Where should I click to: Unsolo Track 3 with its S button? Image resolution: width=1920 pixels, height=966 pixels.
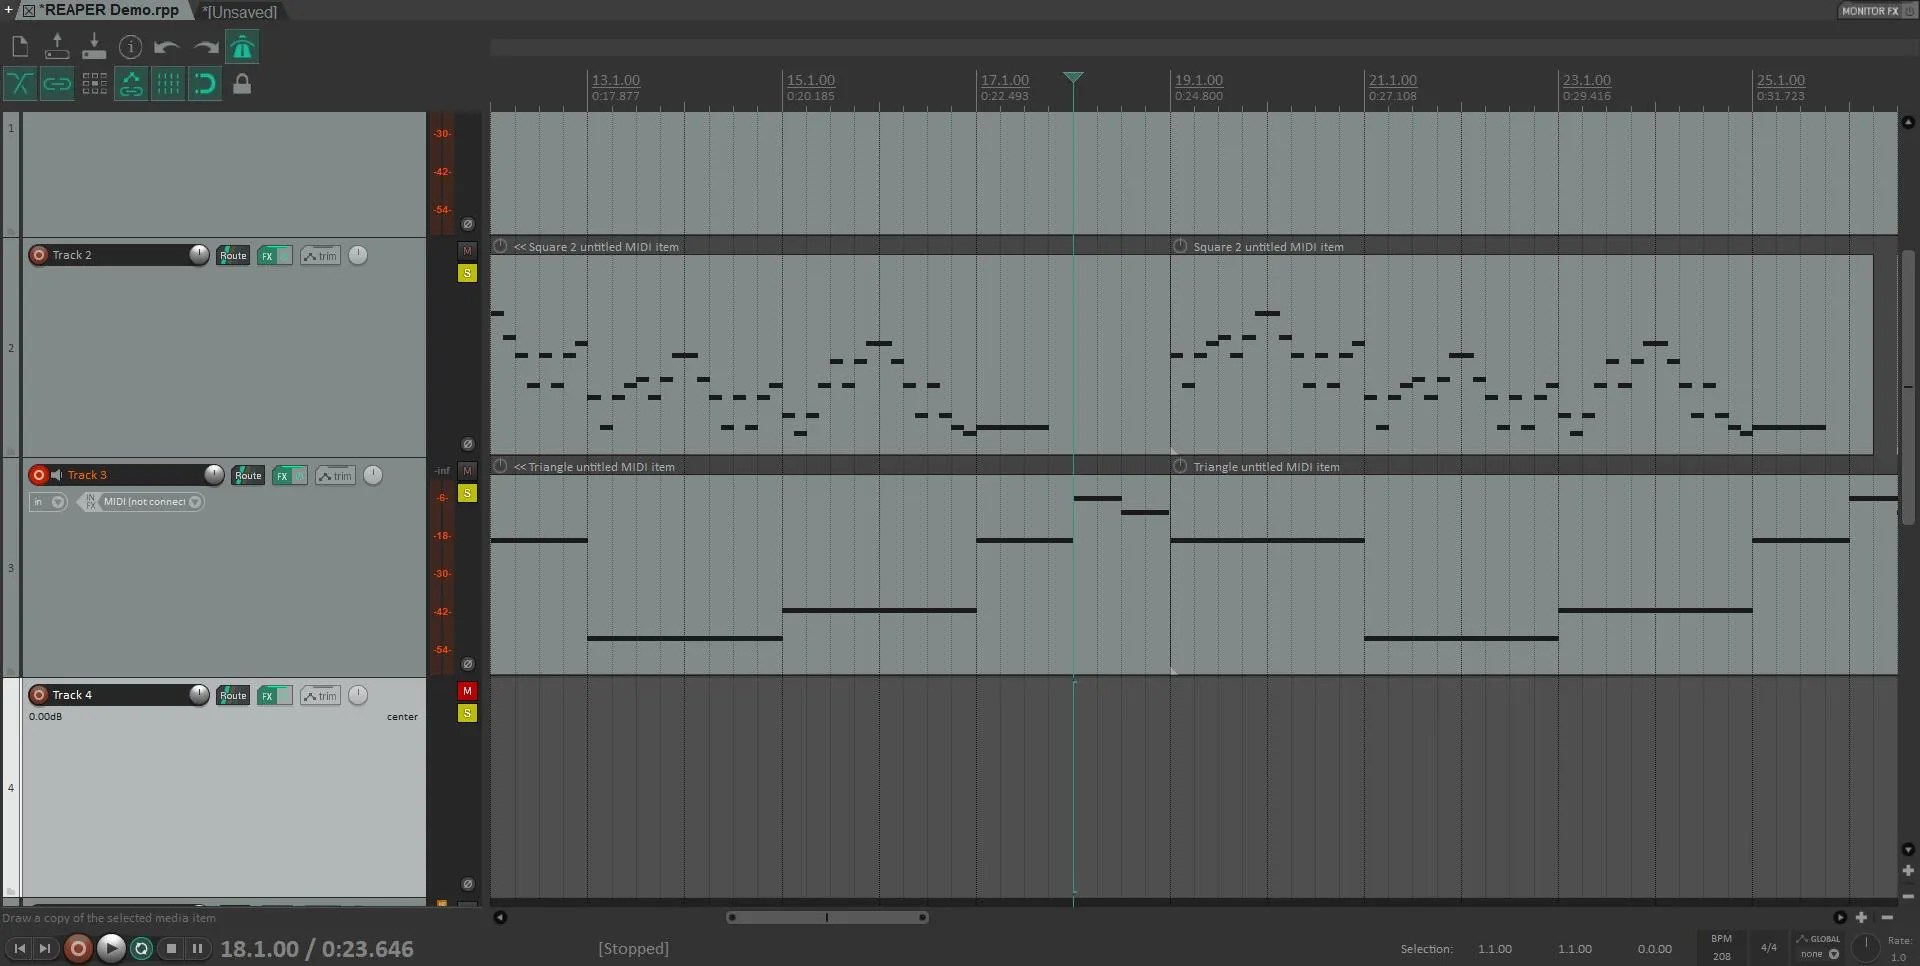coord(467,493)
